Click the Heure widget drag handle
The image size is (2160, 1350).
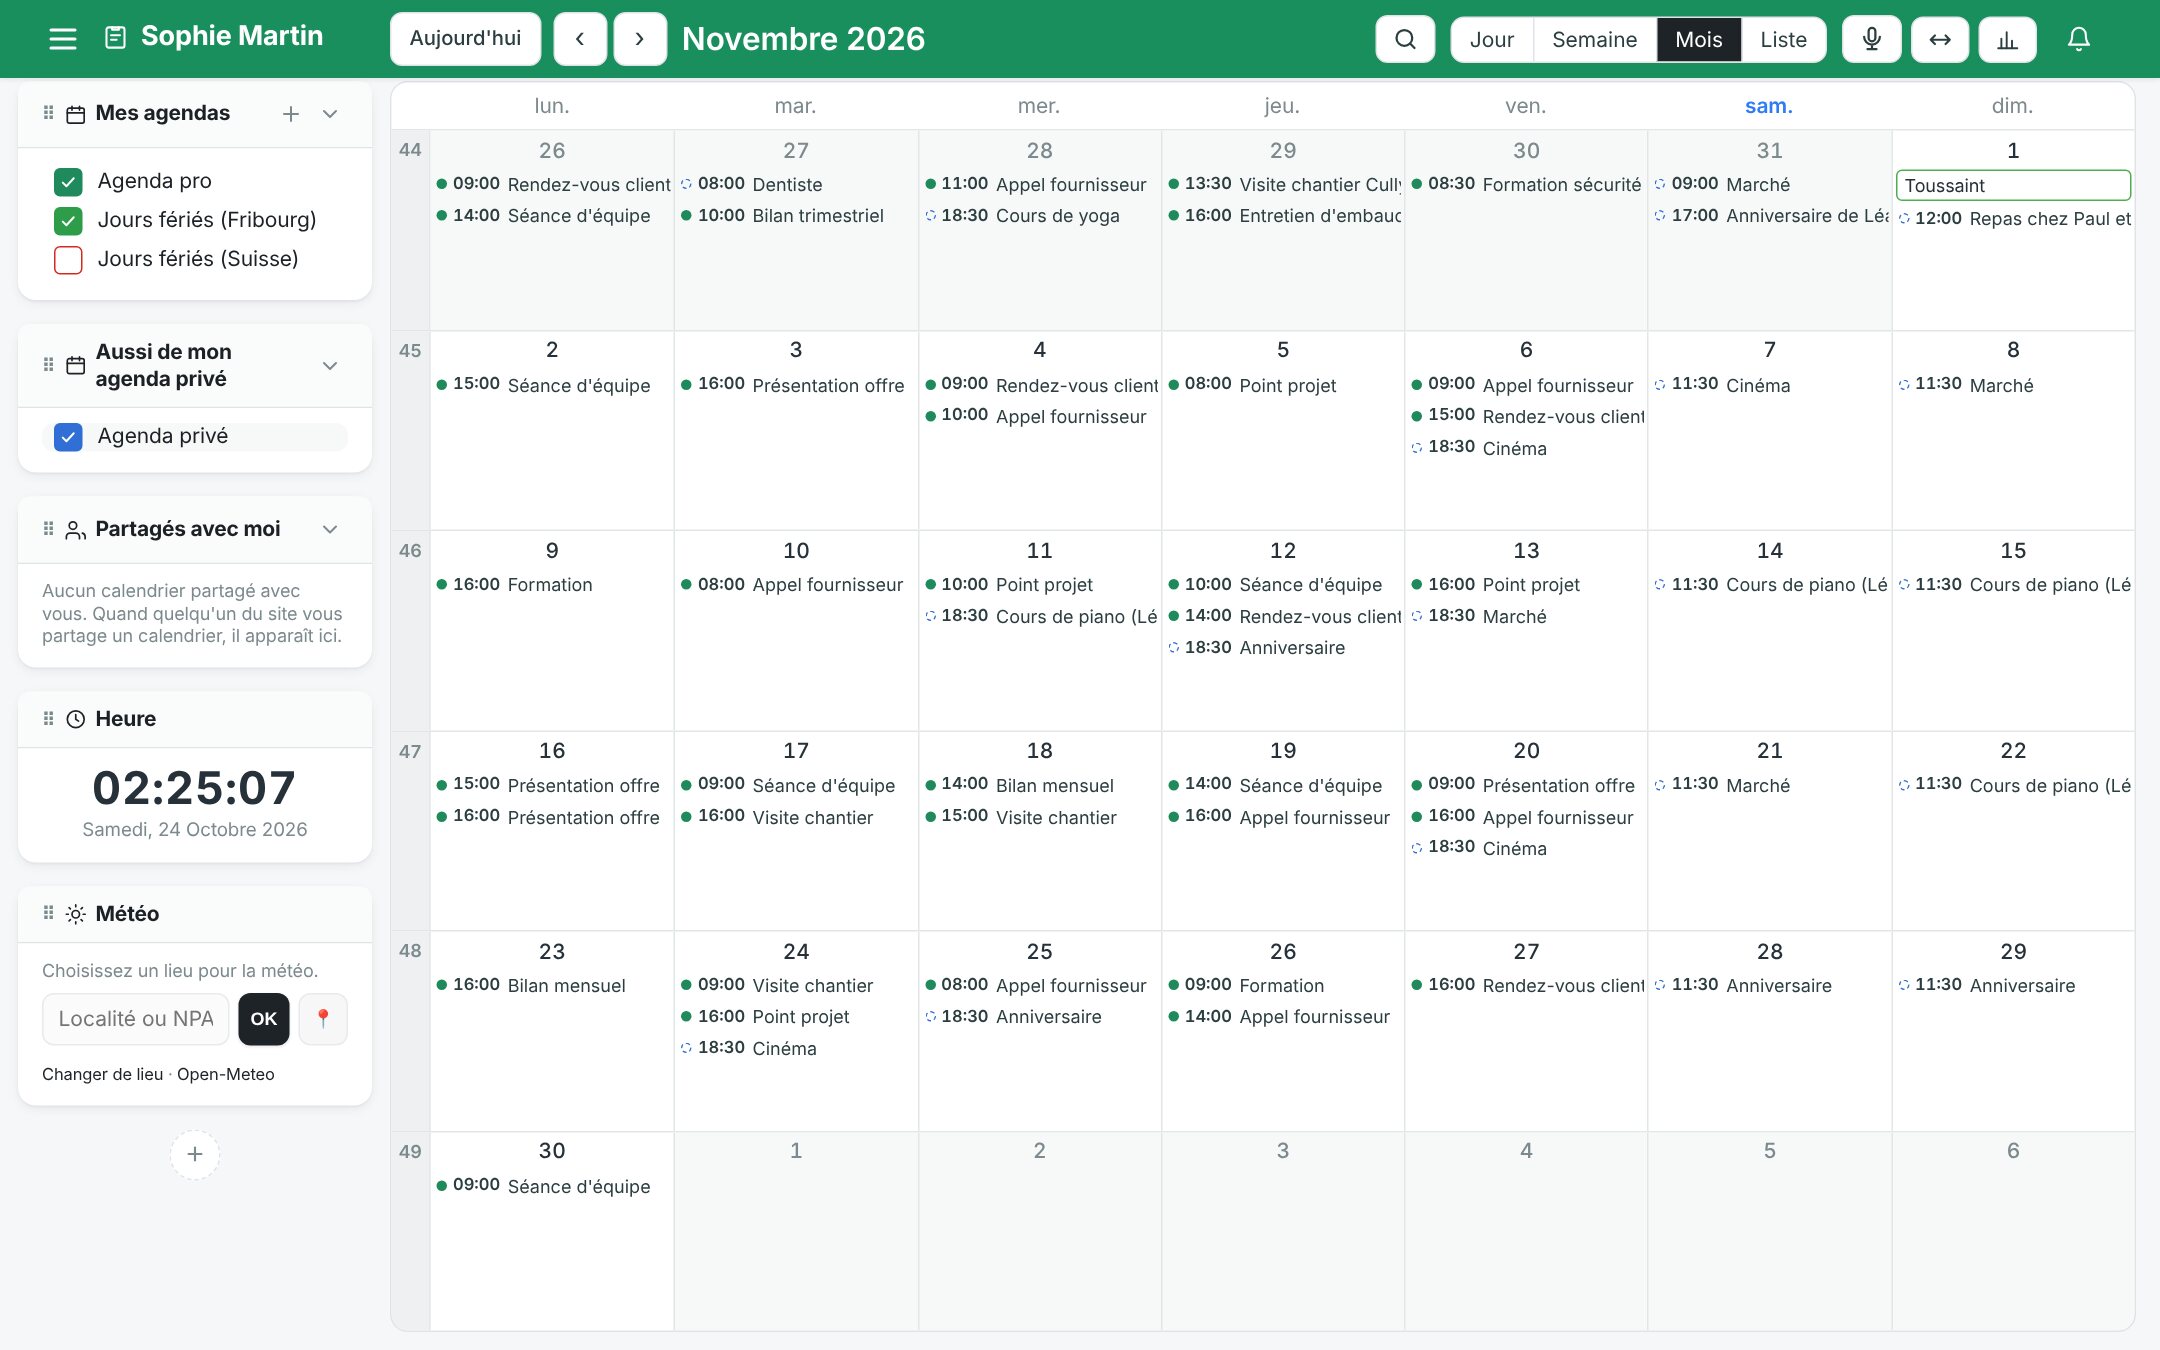pyautogui.click(x=48, y=718)
